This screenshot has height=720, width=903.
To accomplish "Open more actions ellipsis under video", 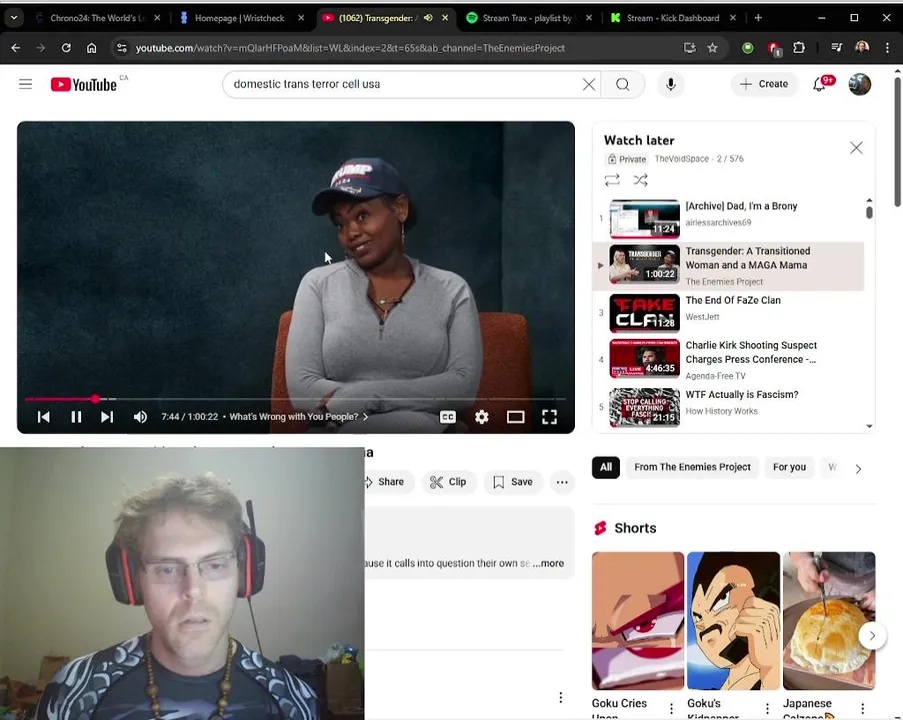I will pyautogui.click(x=562, y=482).
